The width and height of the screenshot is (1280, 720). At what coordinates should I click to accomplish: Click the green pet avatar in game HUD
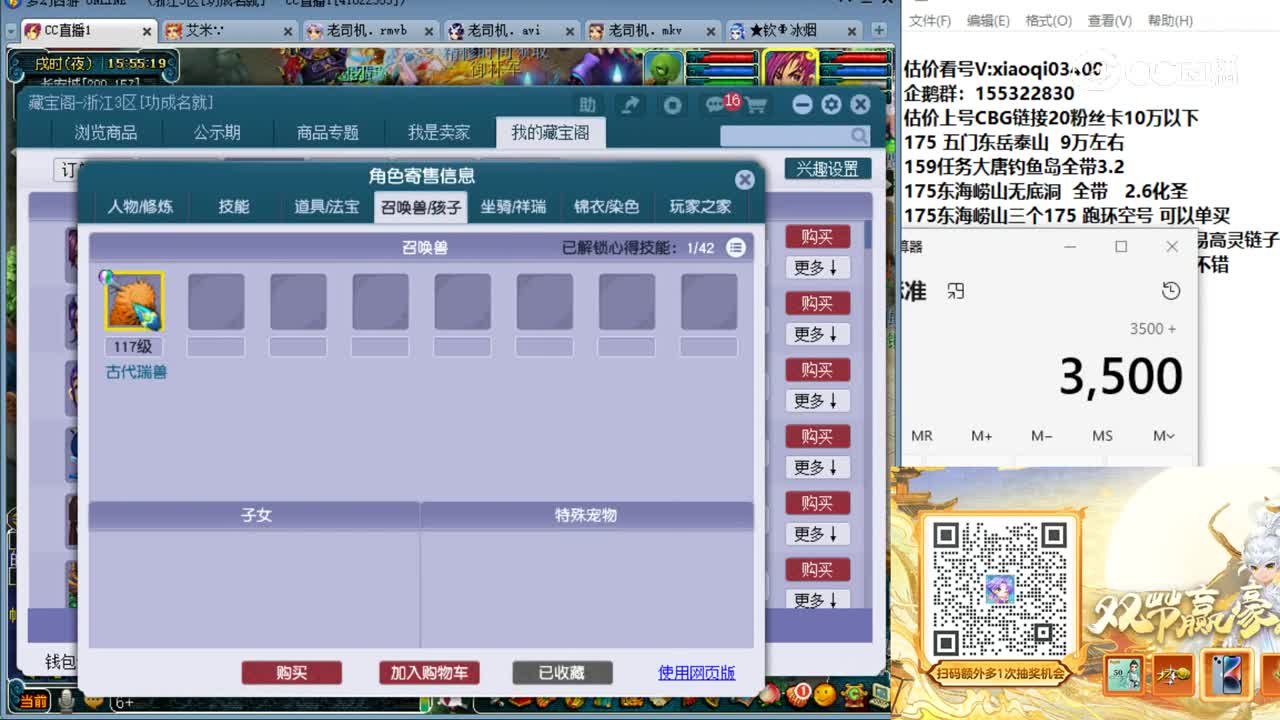click(663, 68)
